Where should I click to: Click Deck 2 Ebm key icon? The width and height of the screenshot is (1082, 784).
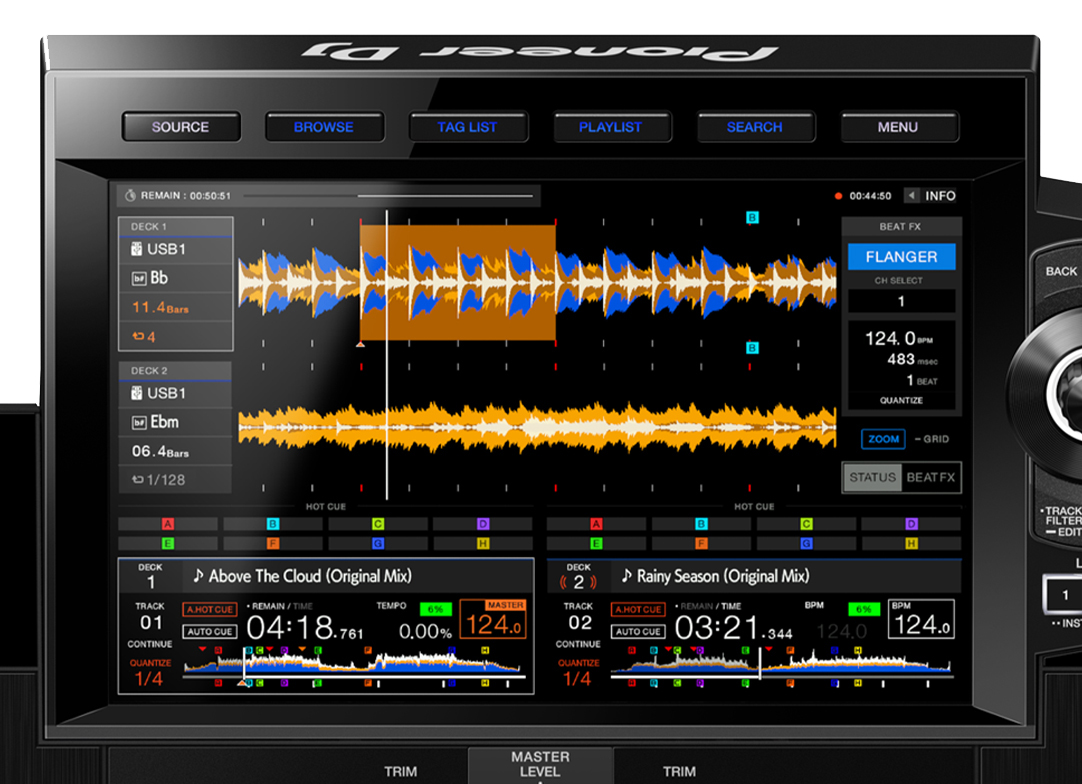139,422
